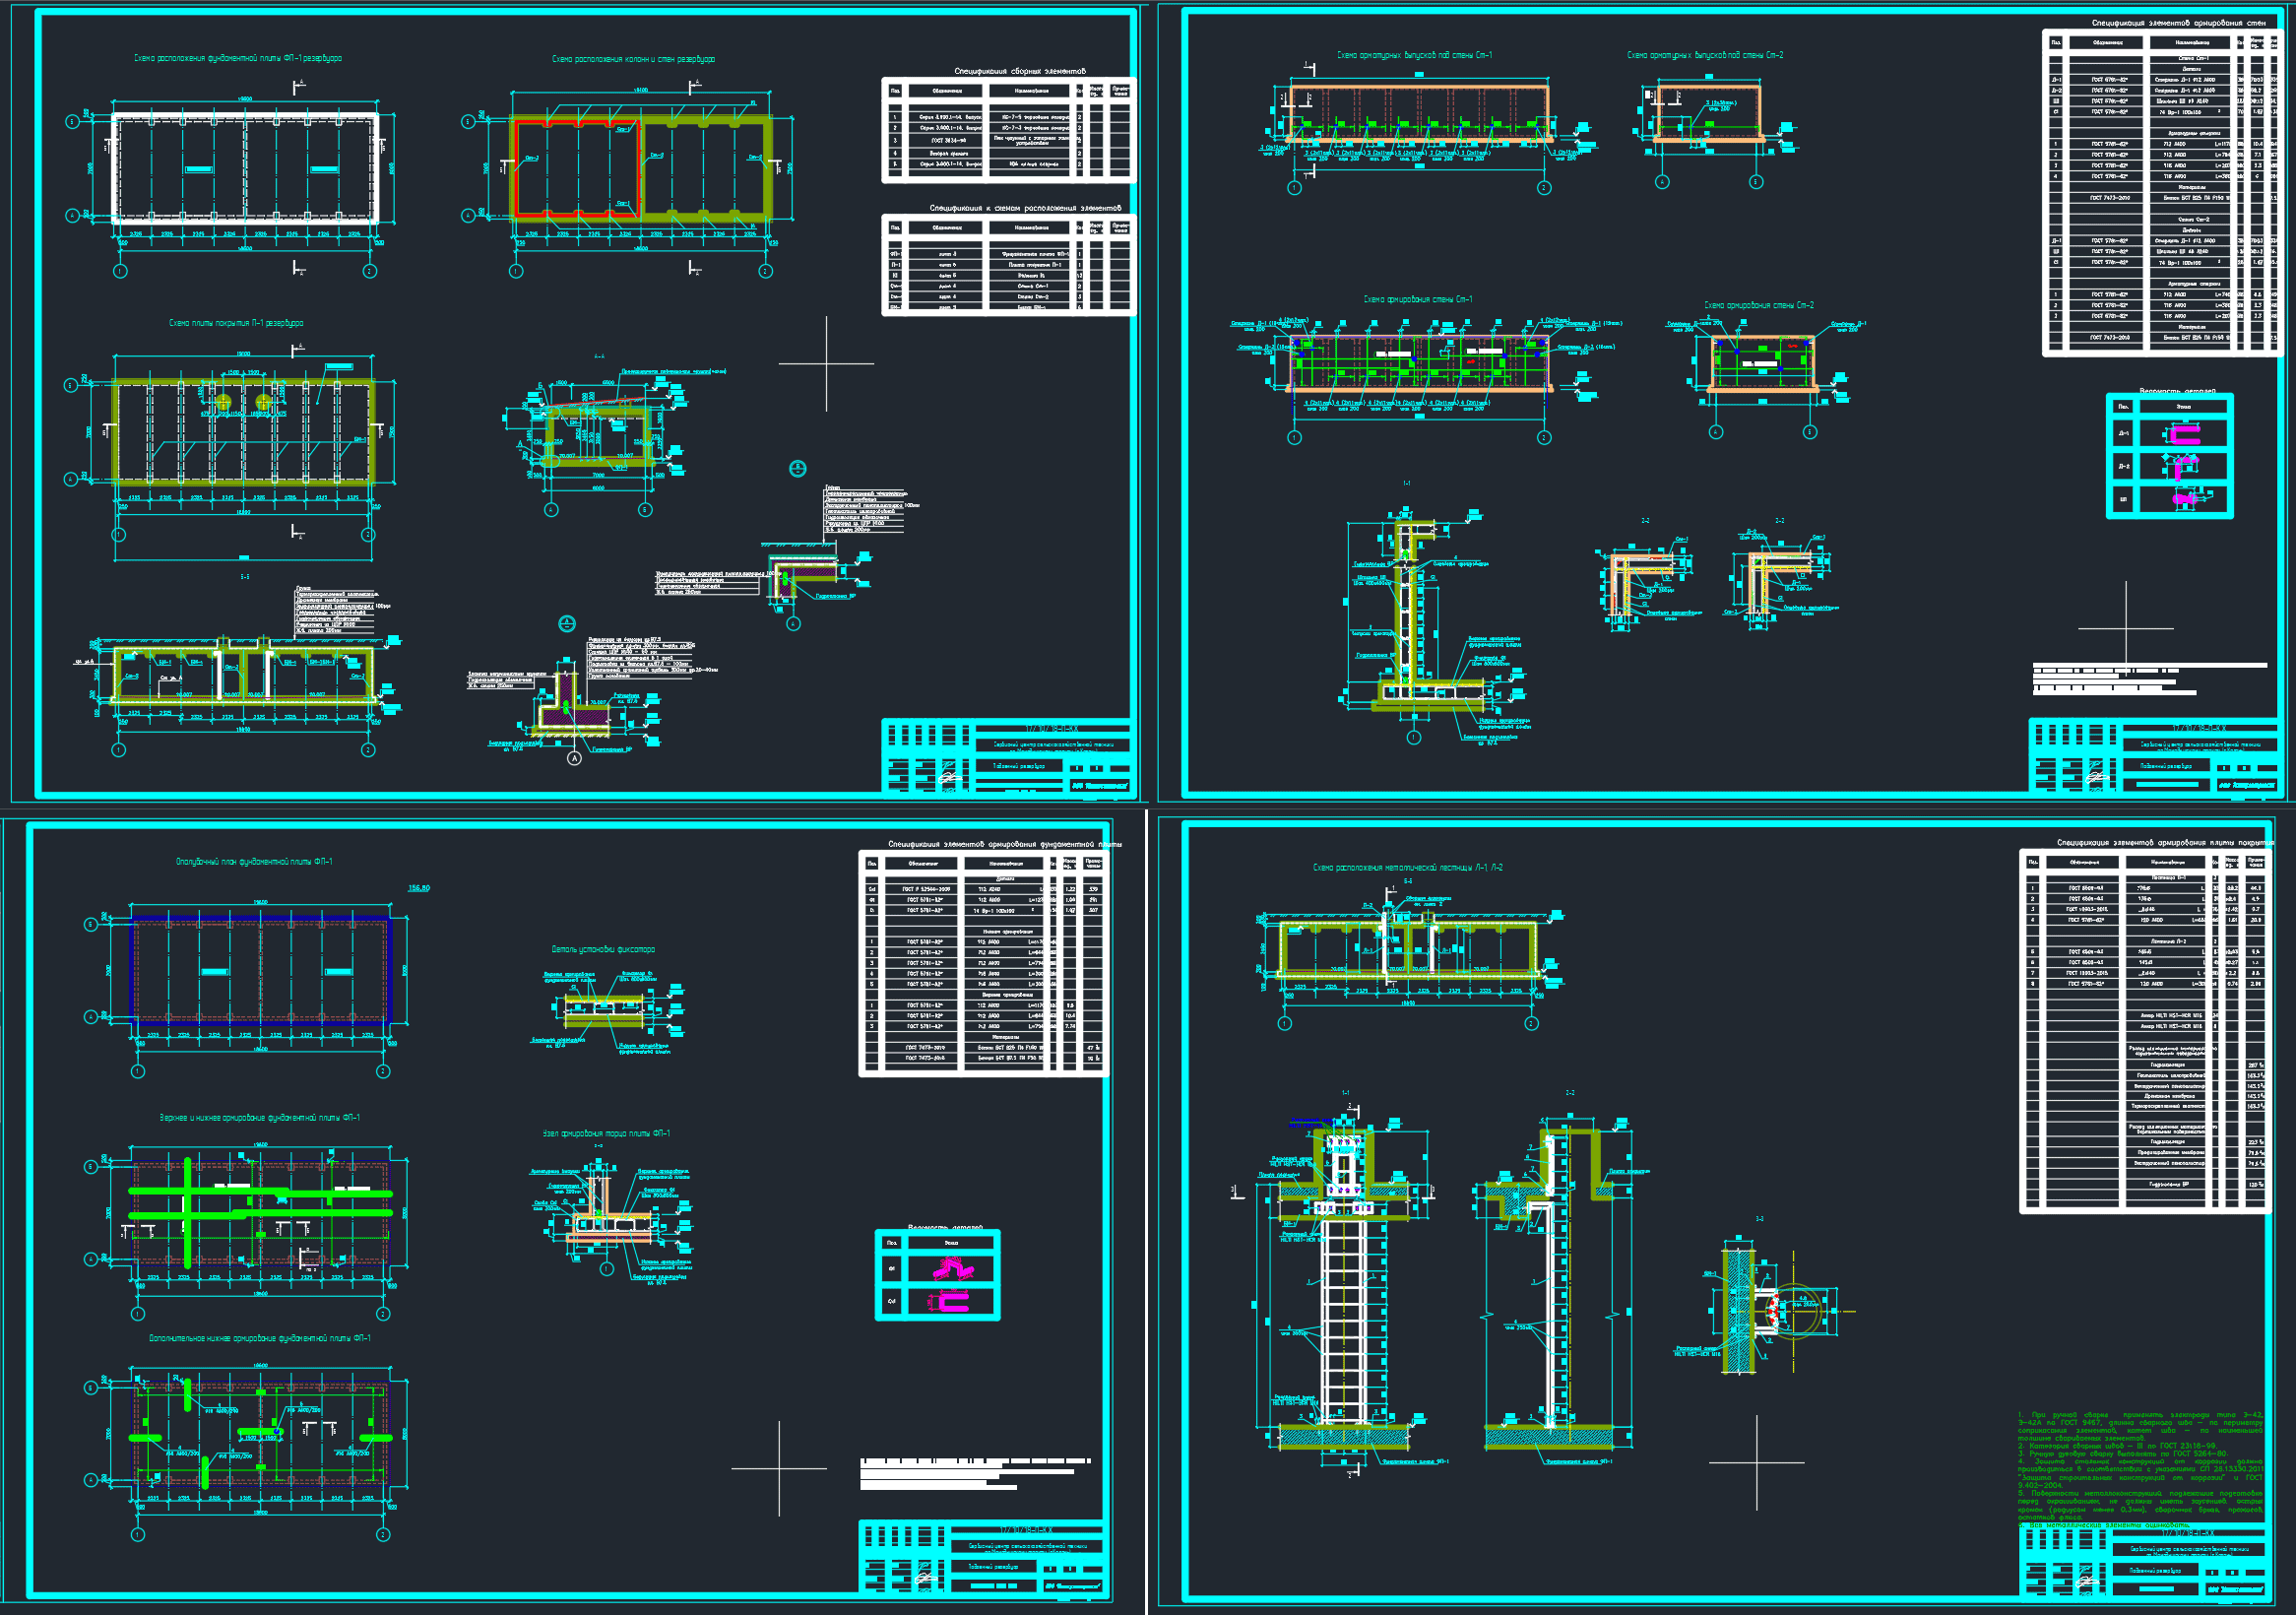The height and width of the screenshot is (1615, 2296).
Task: Select title 'Узел армирования торца плиты ФП-1'
Action: click(x=606, y=1133)
